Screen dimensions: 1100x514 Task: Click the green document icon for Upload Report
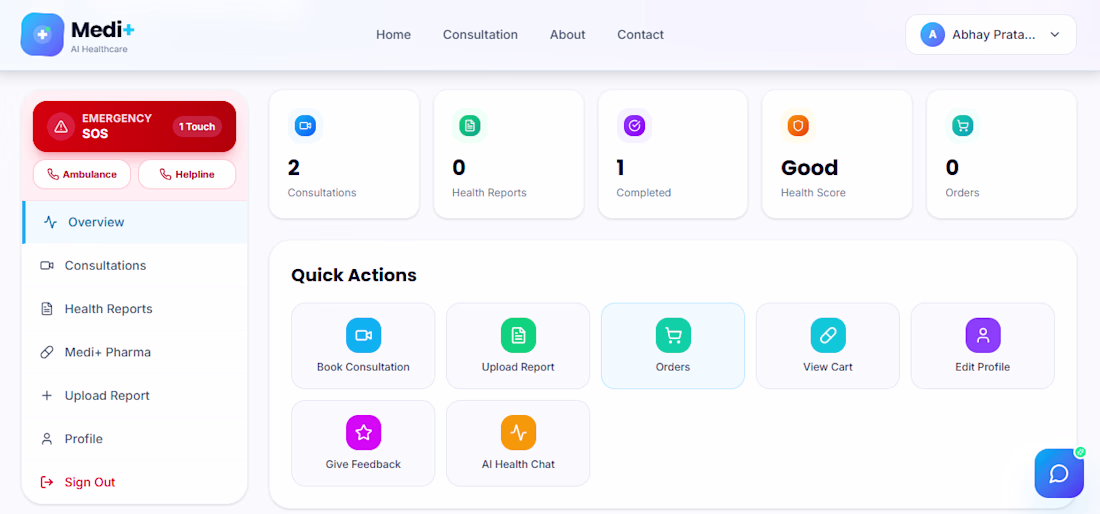click(x=518, y=335)
